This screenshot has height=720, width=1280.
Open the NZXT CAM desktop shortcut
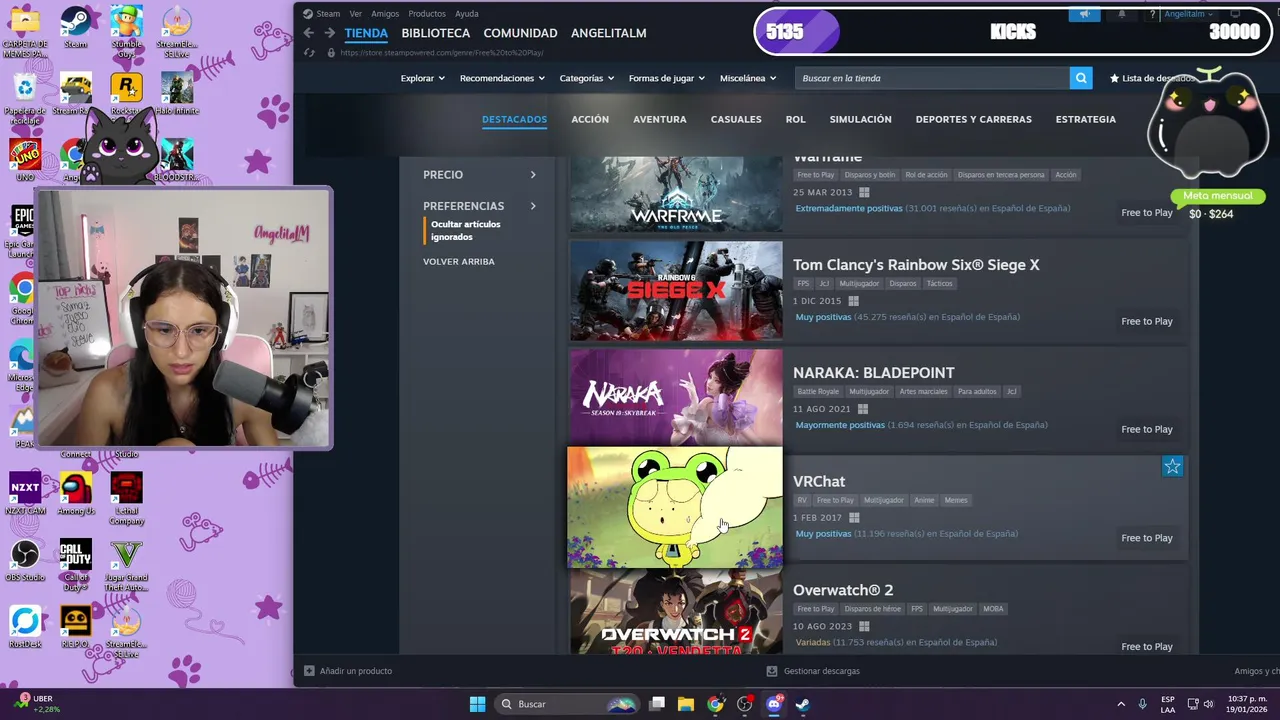(25, 494)
